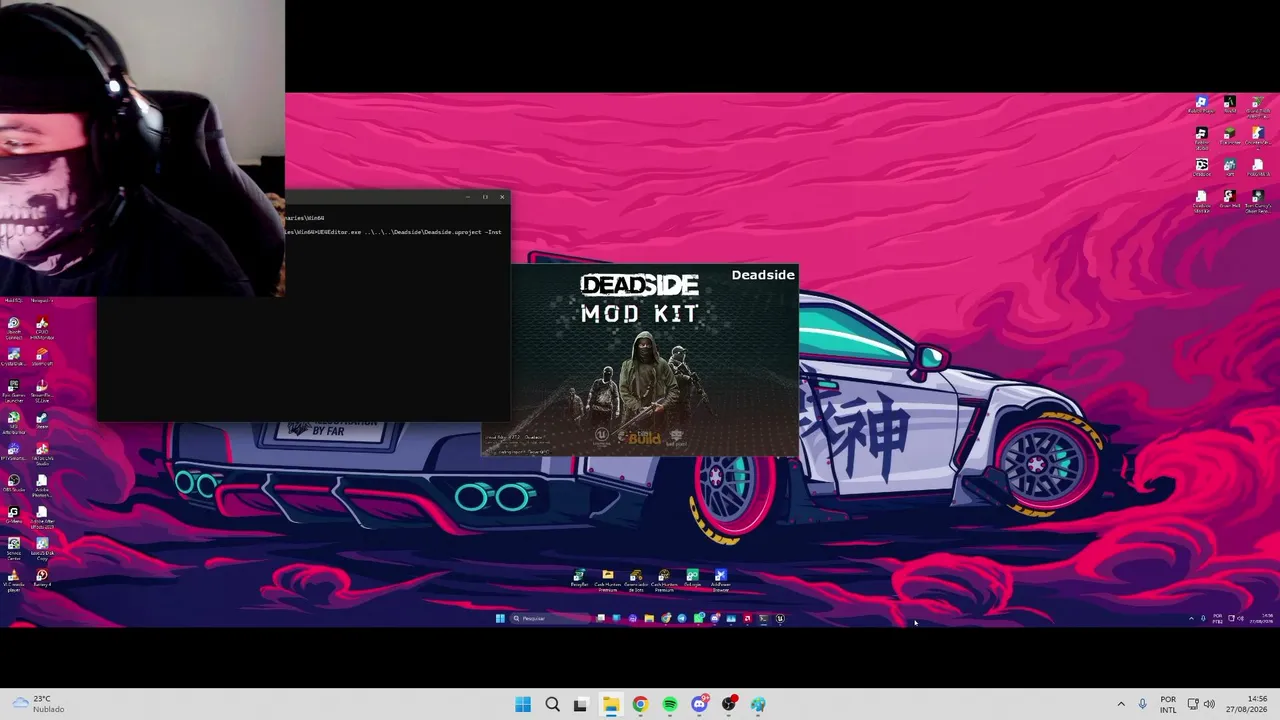
Task: Open the Deadside DS desktop icon
Action: point(1202,167)
